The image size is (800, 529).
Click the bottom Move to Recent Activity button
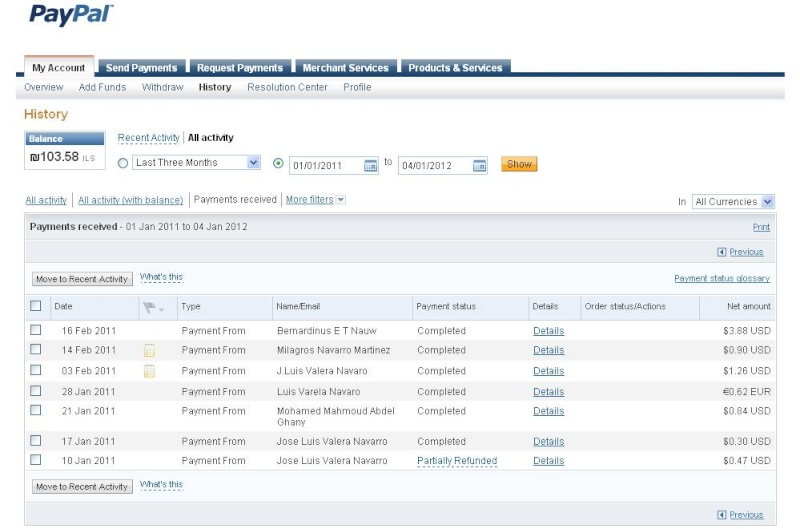click(82, 487)
